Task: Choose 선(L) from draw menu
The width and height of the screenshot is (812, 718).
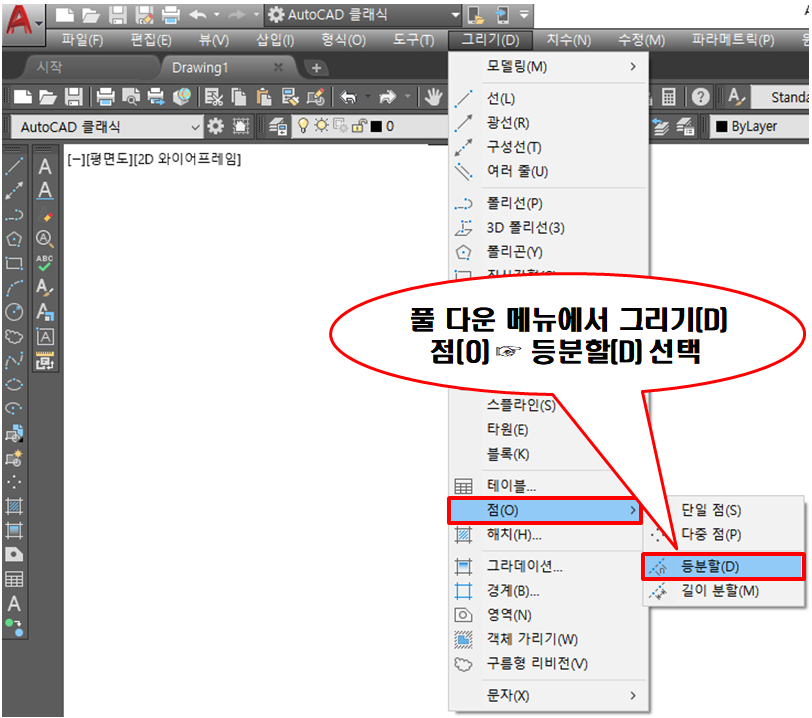Action: click(548, 98)
